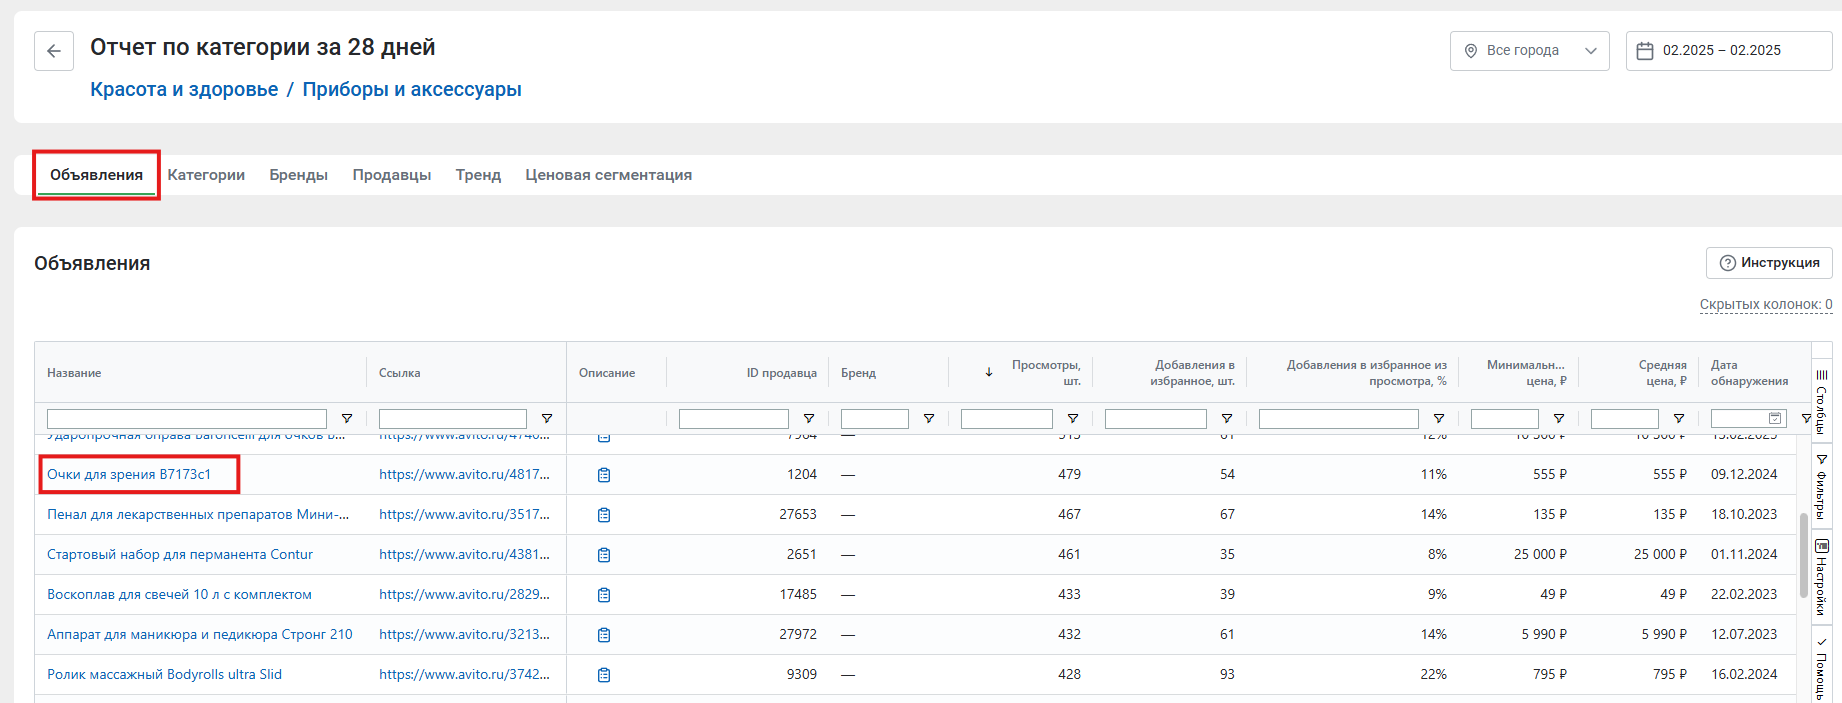Open filter menu for Просмотры column
Screen dimensions: 1842x703
pyautogui.click(x=1073, y=419)
